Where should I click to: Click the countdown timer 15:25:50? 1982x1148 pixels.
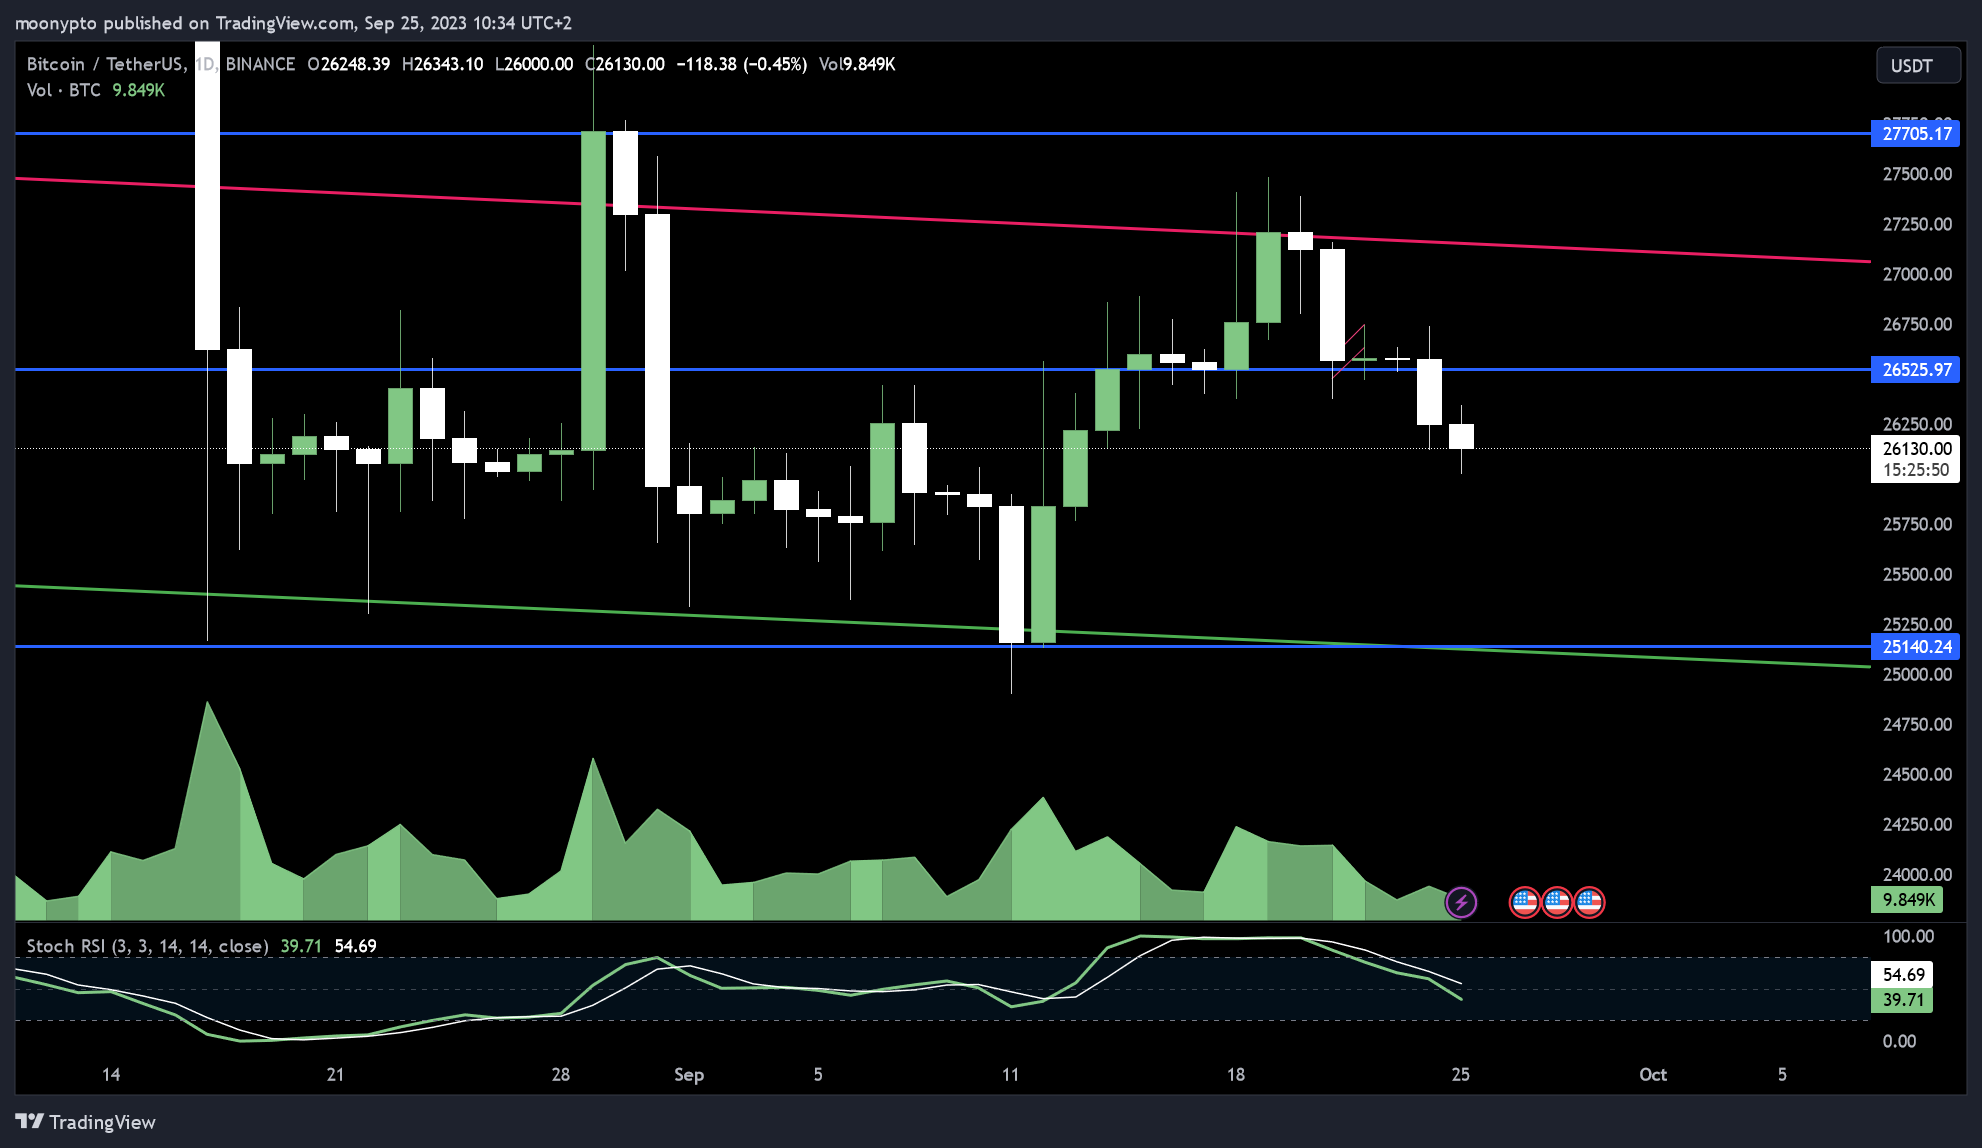point(1916,470)
